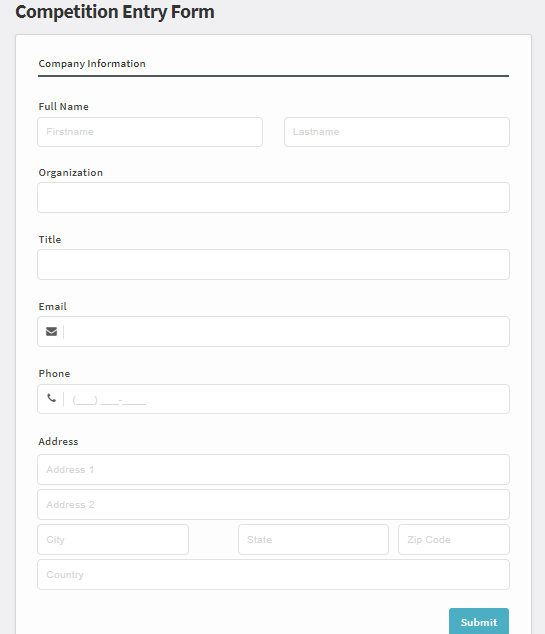
Task: Select the City input box
Action: tap(113, 539)
